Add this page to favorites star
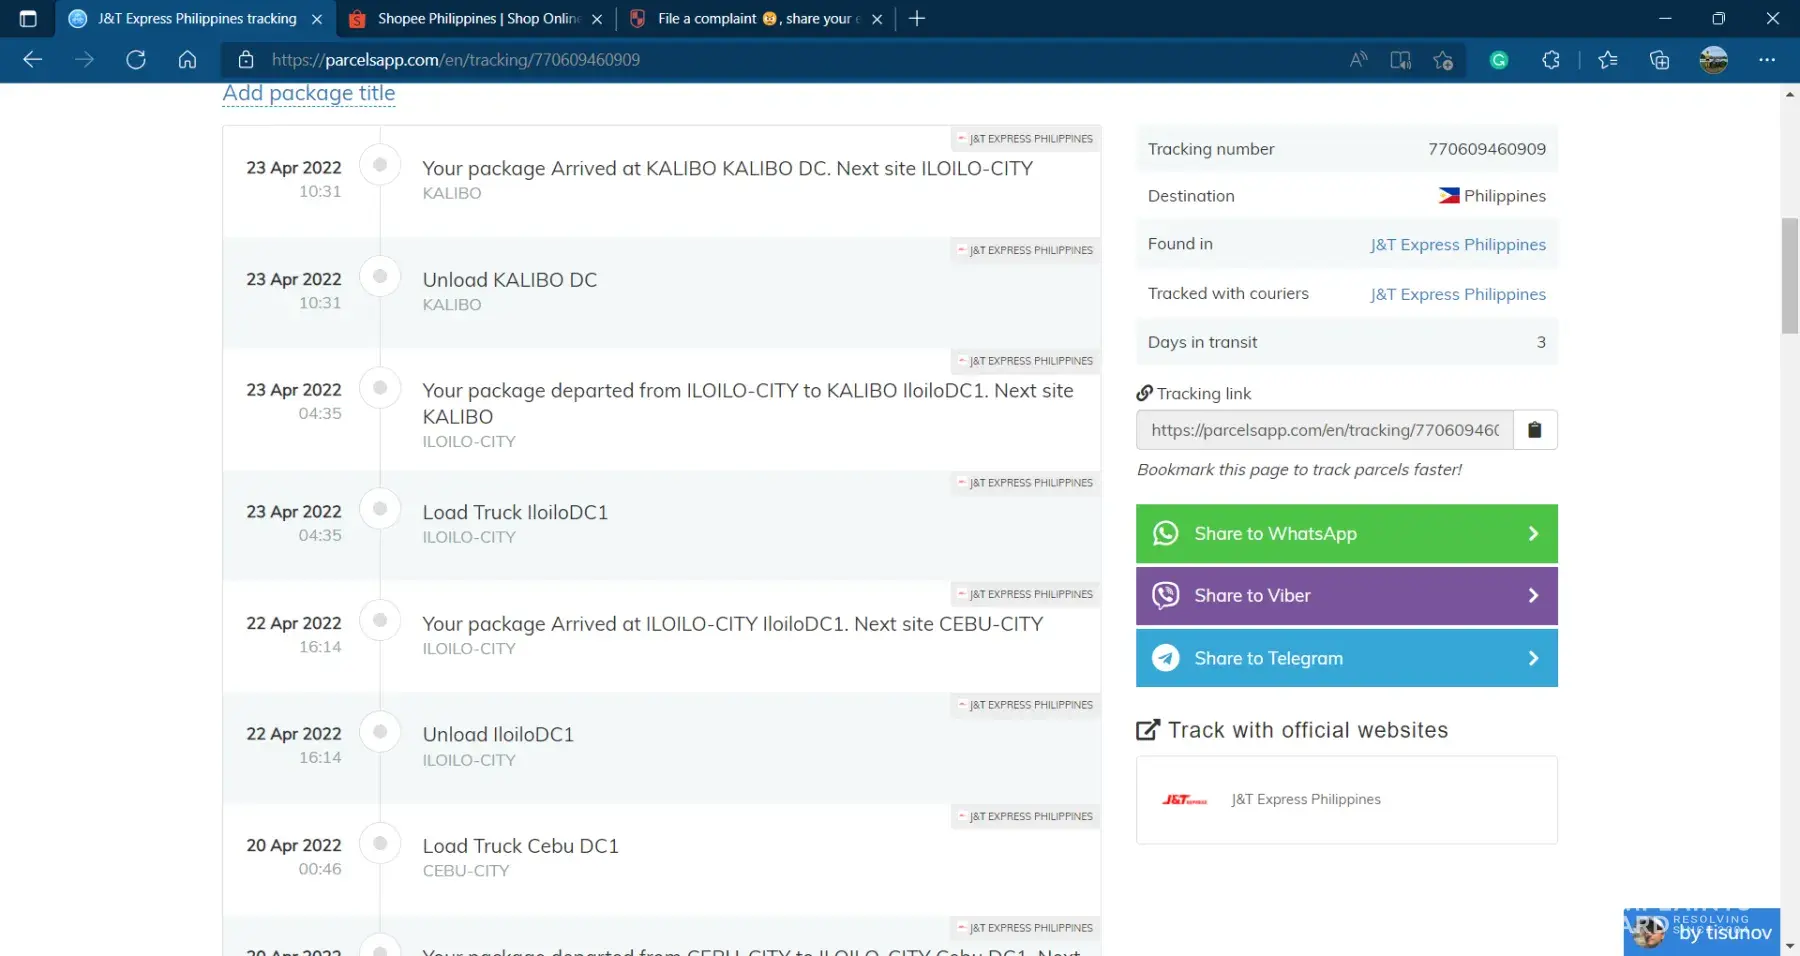1800x956 pixels. coord(1442,60)
